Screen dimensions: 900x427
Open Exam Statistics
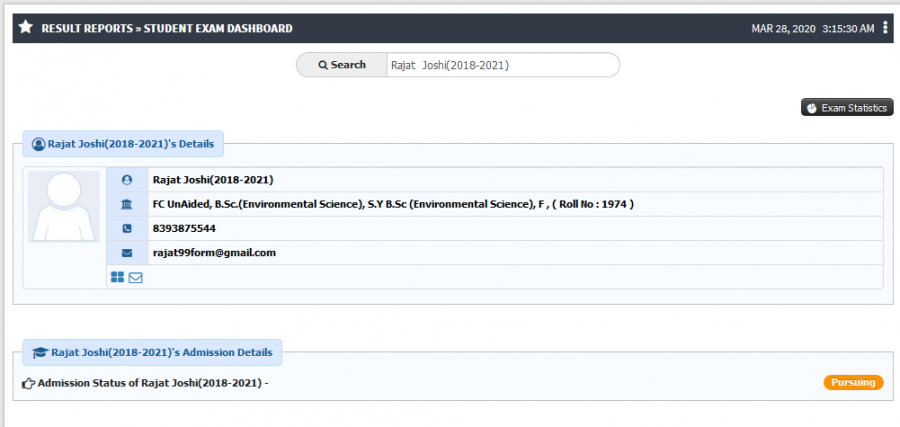click(x=847, y=107)
